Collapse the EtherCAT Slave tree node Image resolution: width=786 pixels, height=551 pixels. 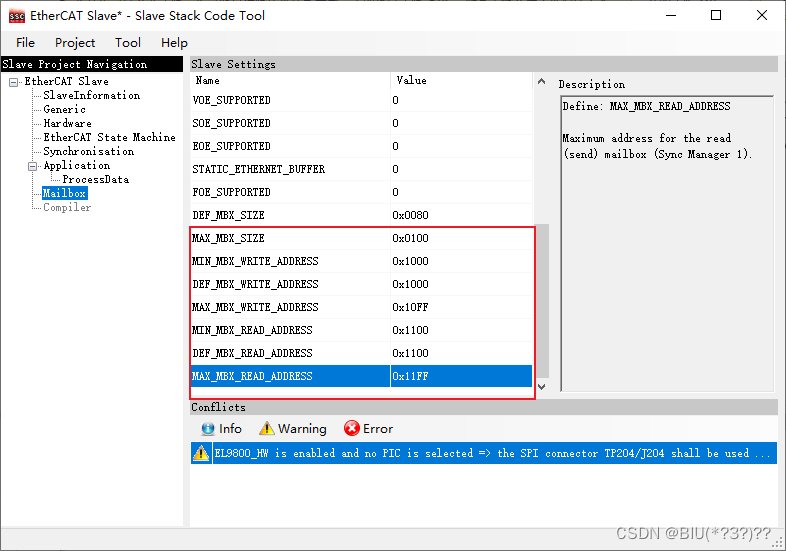point(14,82)
